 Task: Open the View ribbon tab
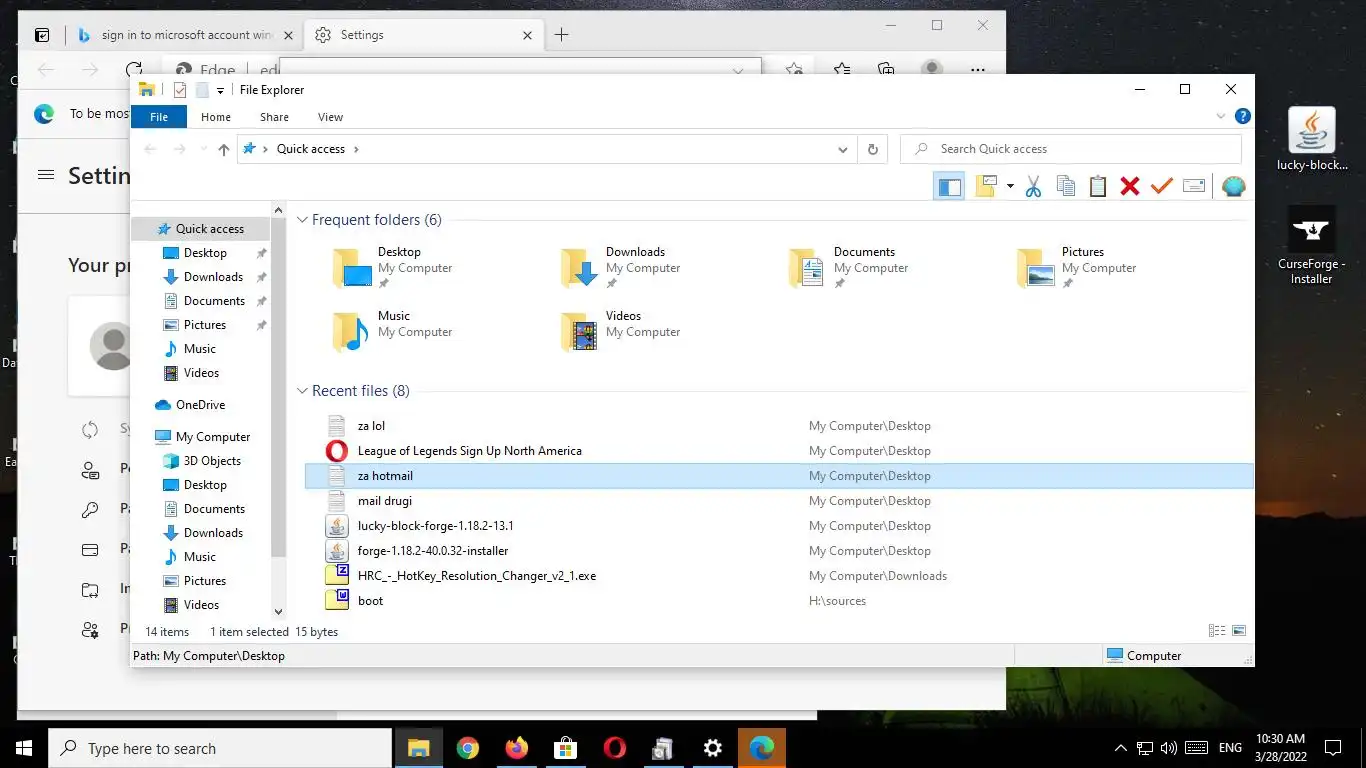point(330,117)
